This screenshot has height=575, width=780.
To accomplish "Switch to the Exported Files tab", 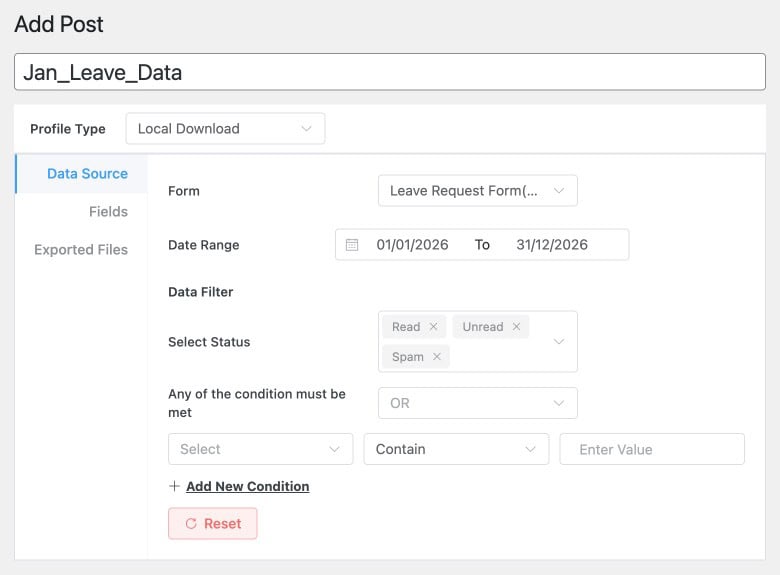I will pyautogui.click(x=81, y=250).
